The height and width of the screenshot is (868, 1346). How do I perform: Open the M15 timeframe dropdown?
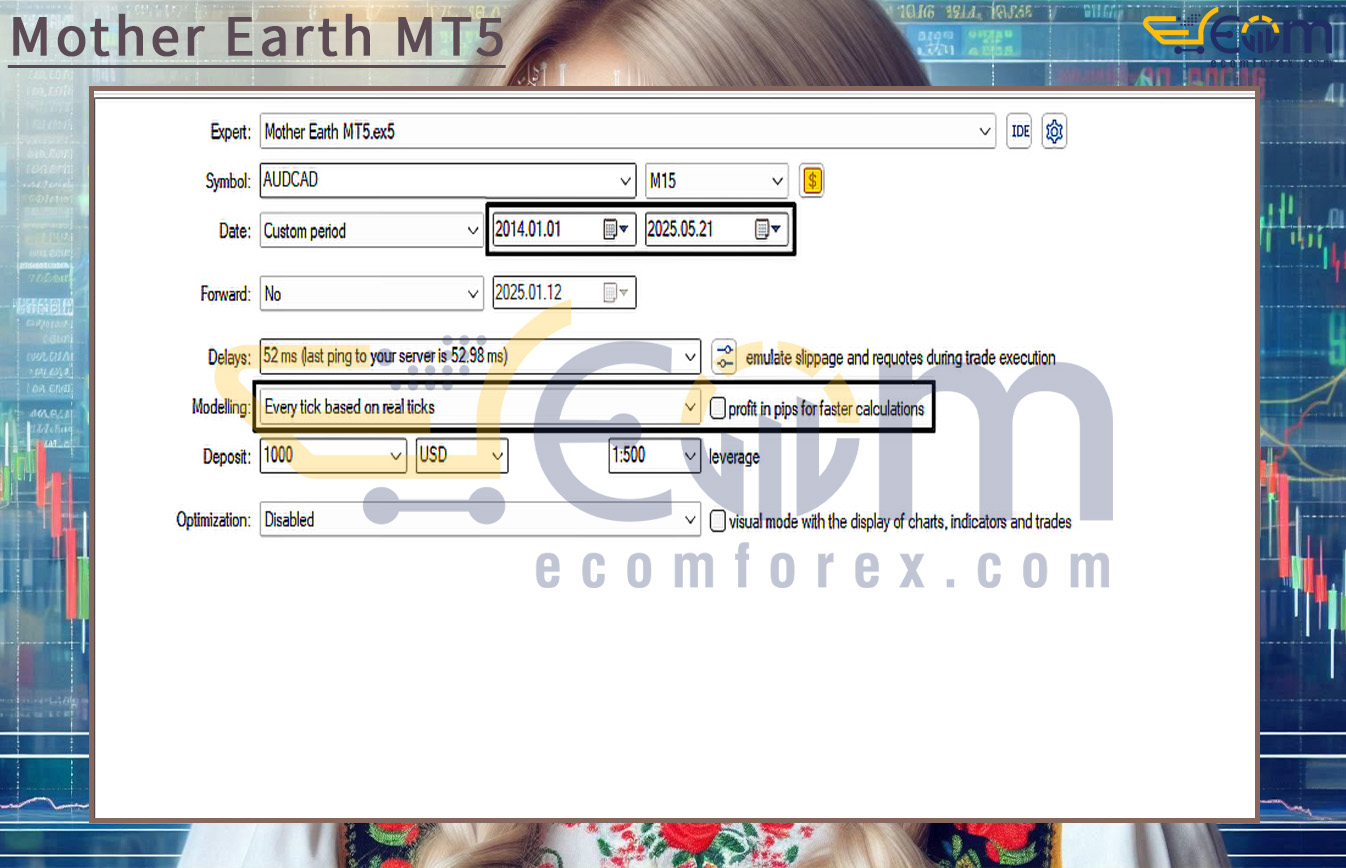[778, 181]
